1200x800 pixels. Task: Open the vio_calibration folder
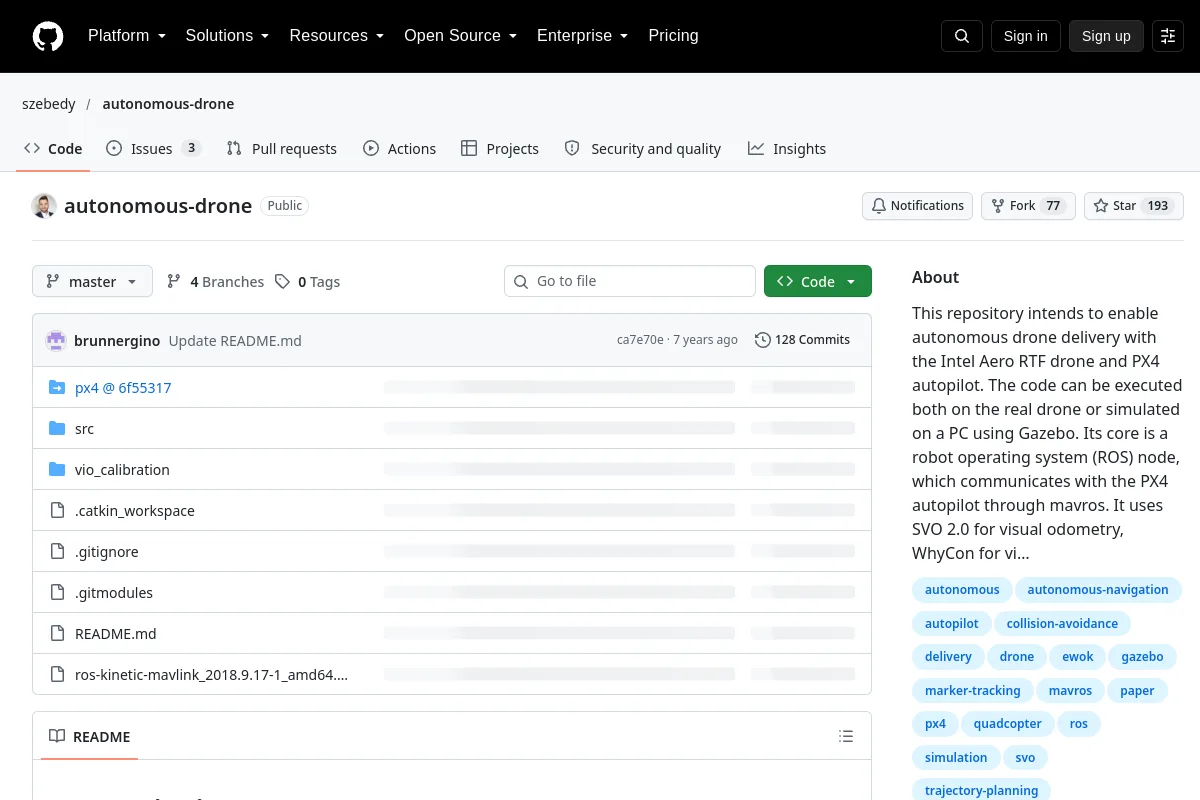point(122,469)
